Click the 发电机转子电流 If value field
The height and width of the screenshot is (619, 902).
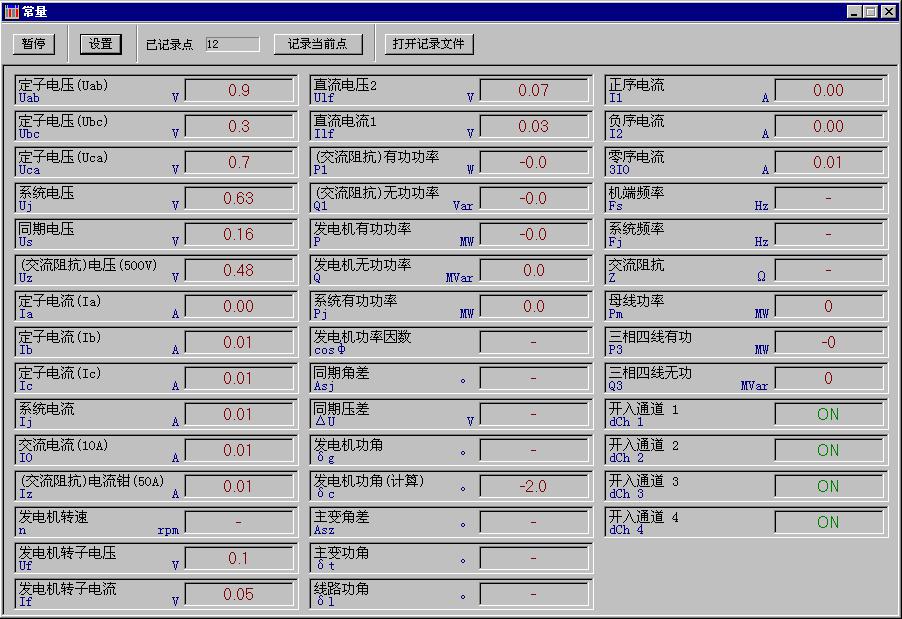point(239,594)
